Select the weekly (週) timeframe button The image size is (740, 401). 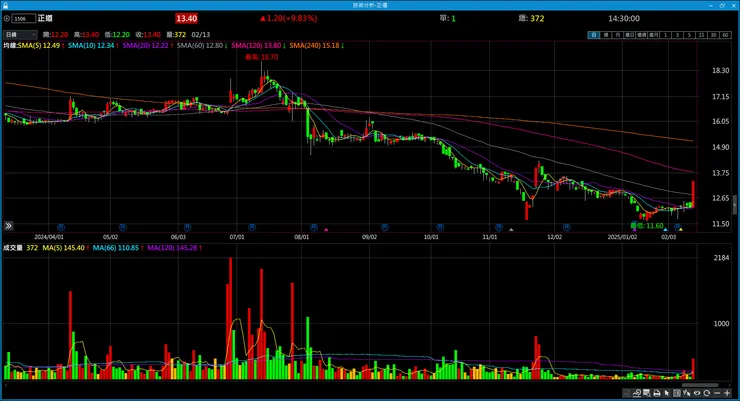coord(606,35)
